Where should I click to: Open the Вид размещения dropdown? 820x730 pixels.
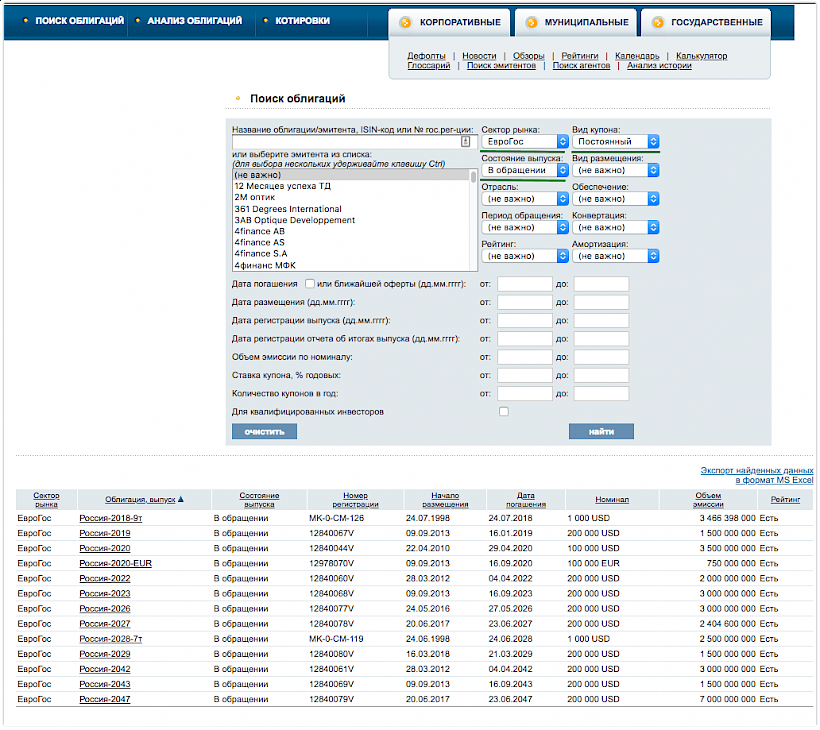(x=616, y=170)
